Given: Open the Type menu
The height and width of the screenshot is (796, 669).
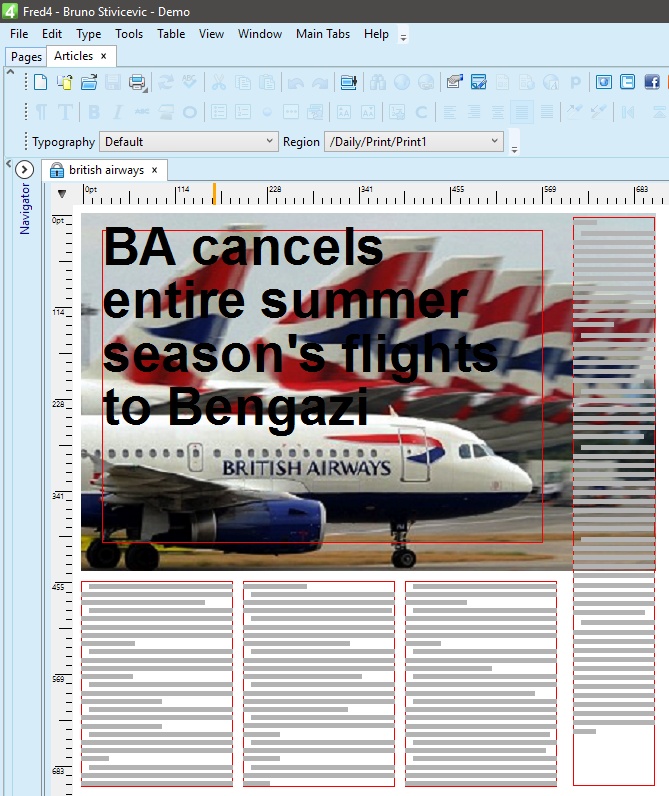Looking at the screenshot, I should point(88,34).
